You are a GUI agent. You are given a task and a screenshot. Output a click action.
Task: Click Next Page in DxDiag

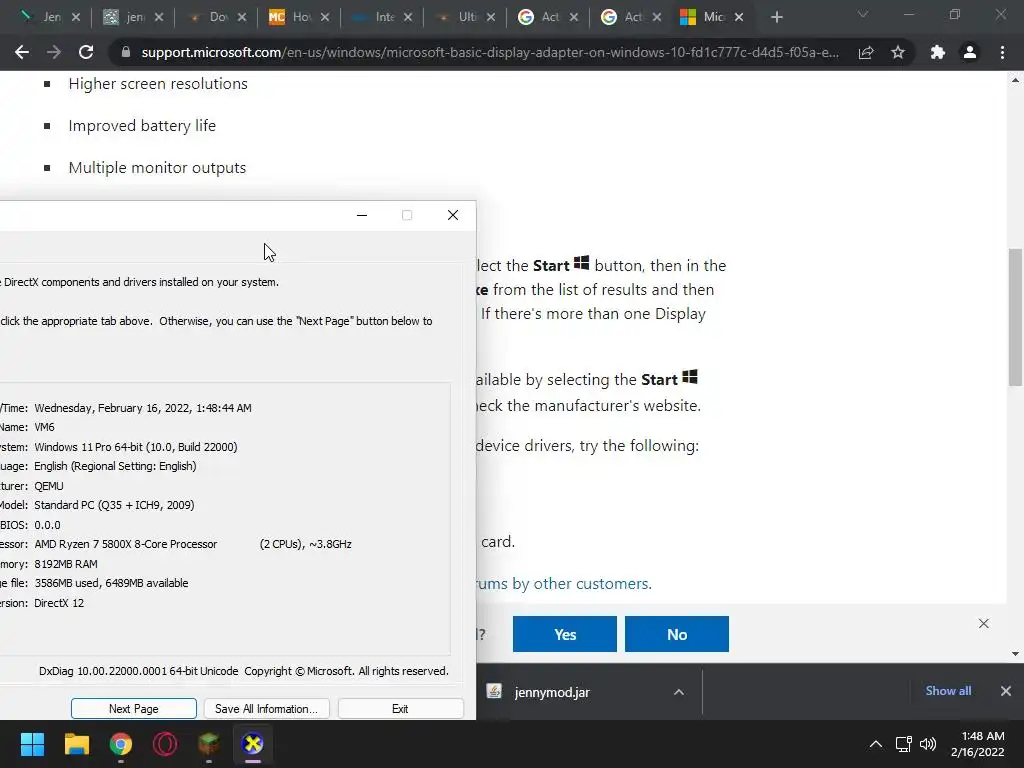[133, 709]
